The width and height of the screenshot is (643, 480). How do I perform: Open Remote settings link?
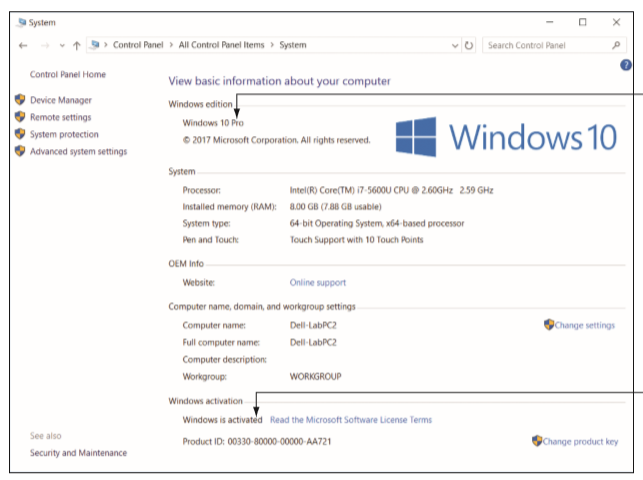tap(60, 117)
